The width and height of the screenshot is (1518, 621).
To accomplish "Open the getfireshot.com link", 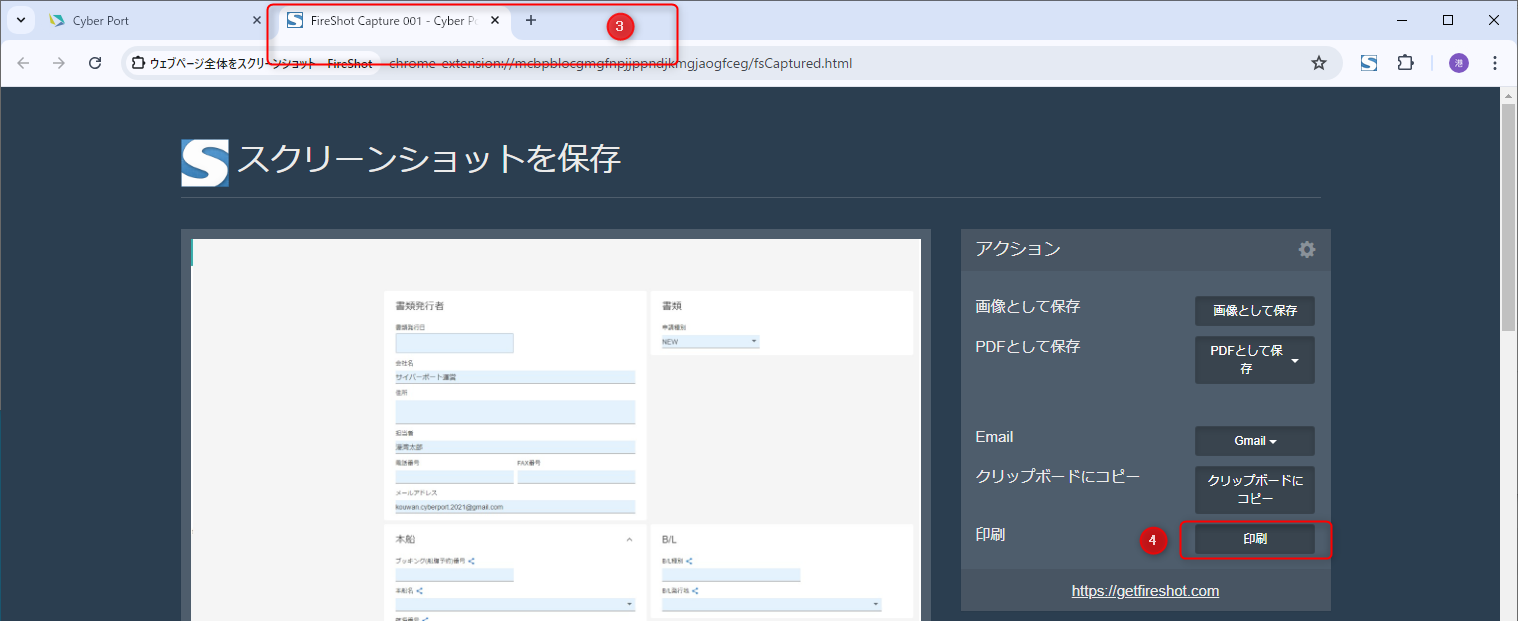I will coord(1145,591).
